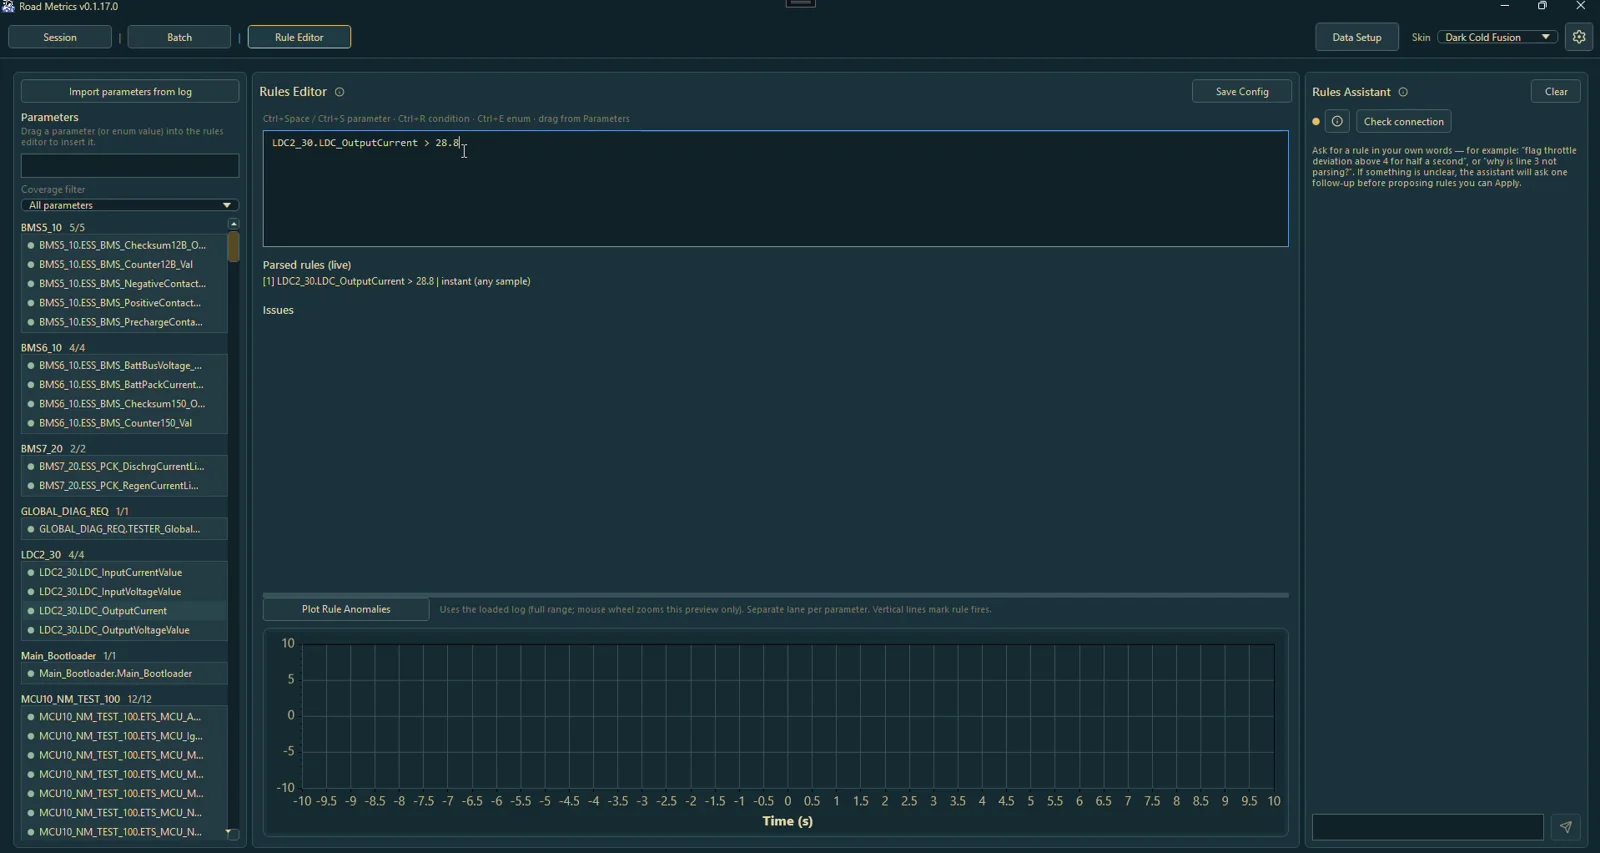Save the rule configuration with Save Config
This screenshot has width=1600, height=853.
pos(1242,92)
